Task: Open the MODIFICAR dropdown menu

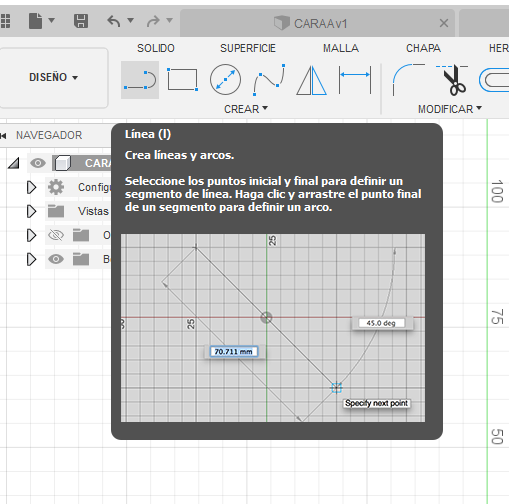Action: (450, 109)
